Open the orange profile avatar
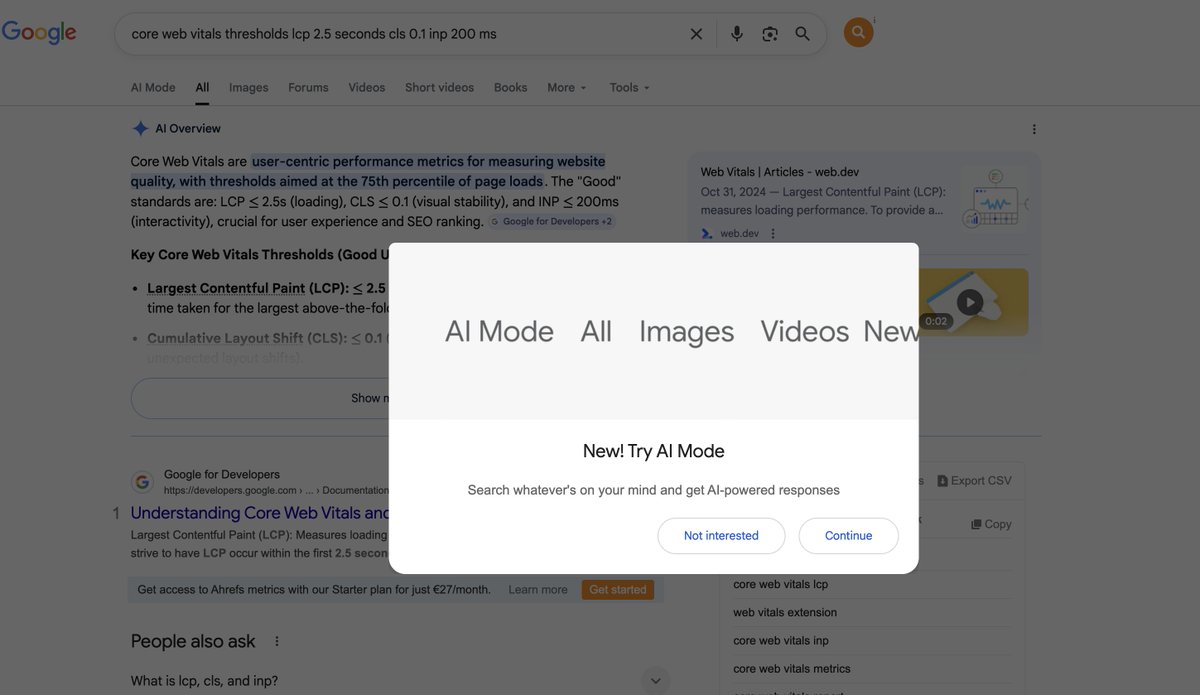The width and height of the screenshot is (1200, 695). 858,33
